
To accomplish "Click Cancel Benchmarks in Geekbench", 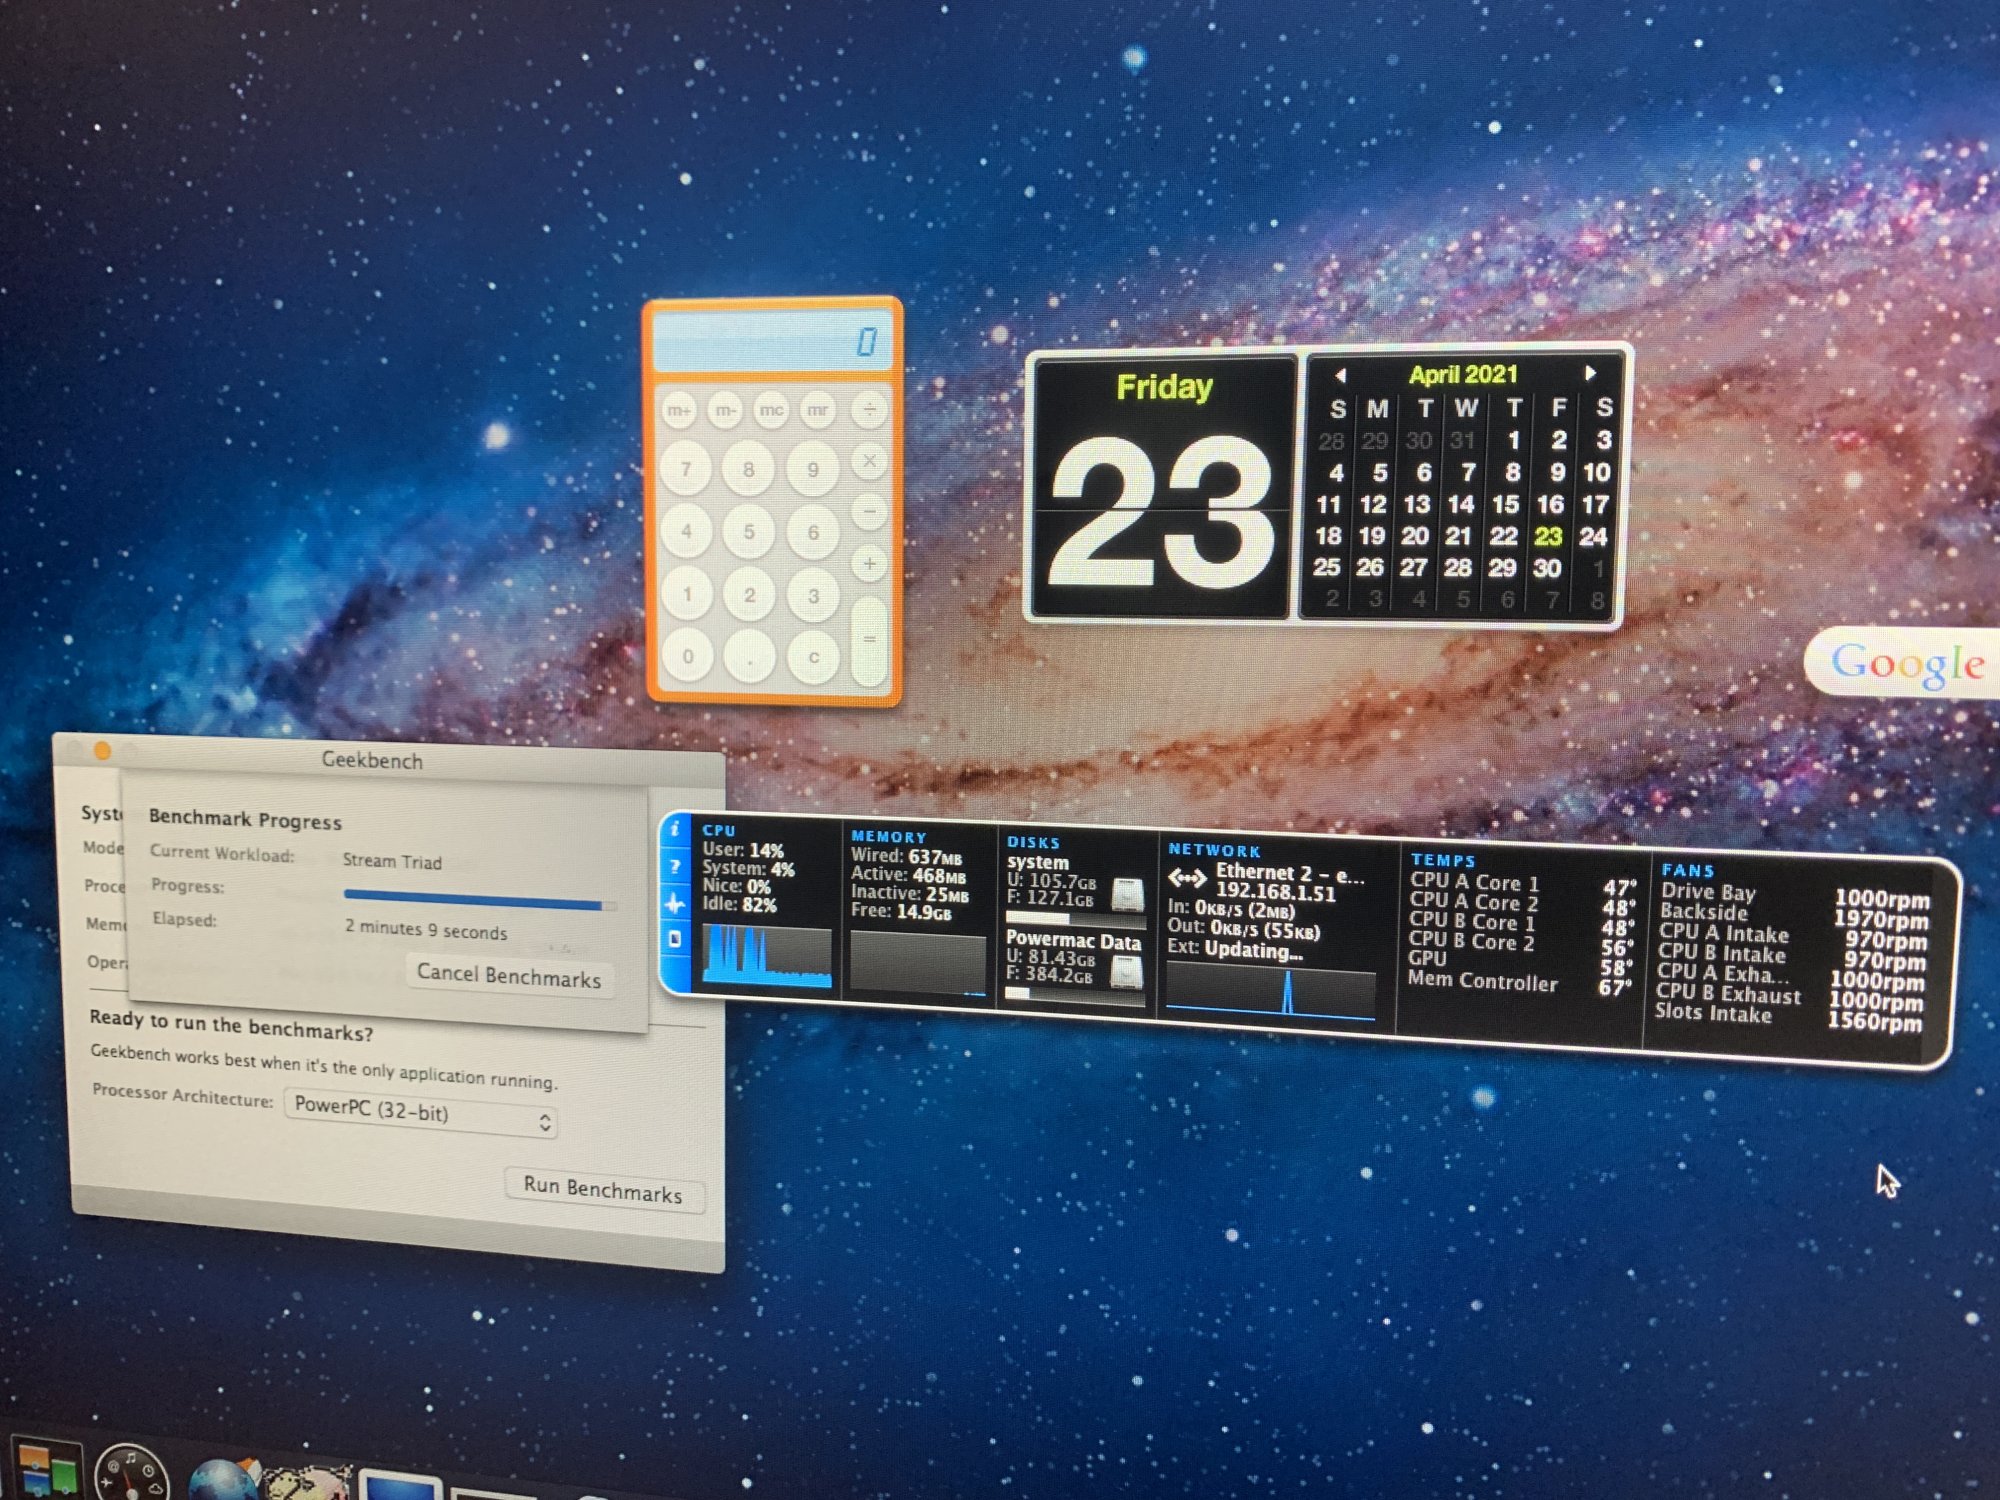I will (x=509, y=975).
